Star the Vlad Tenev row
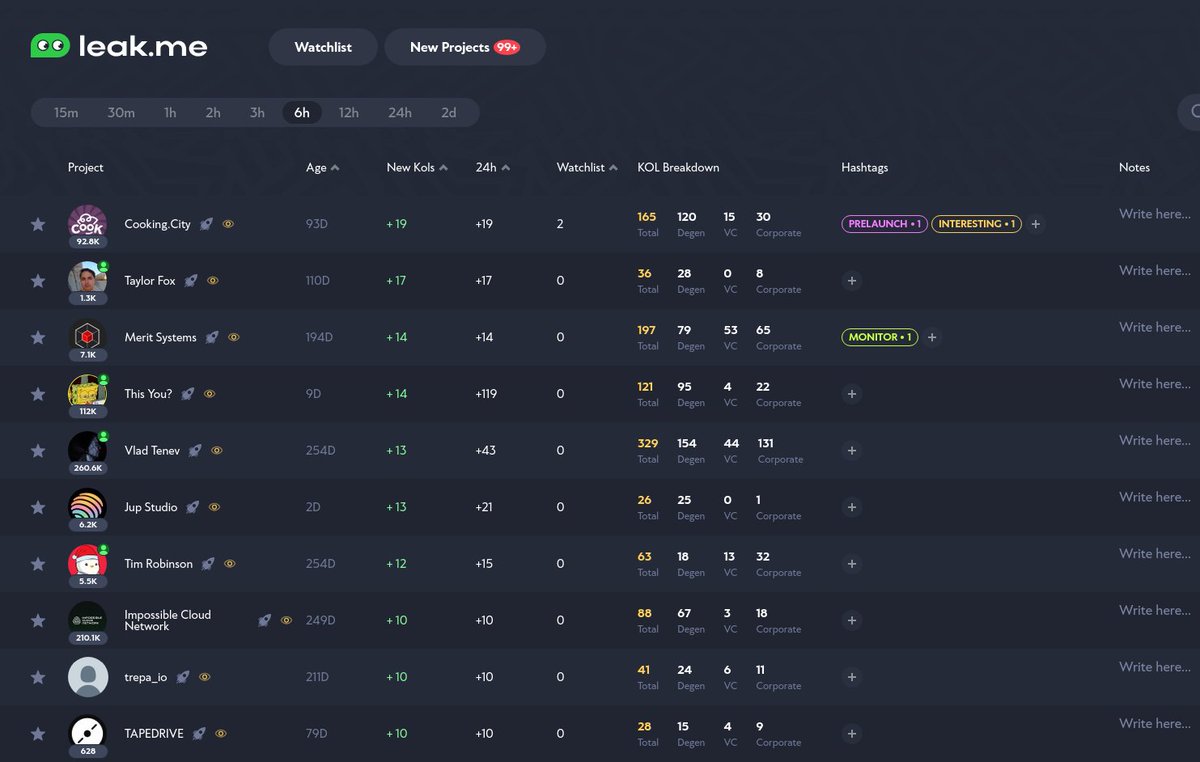The height and width of the screenshot is (762, 1200). point(38,450)
